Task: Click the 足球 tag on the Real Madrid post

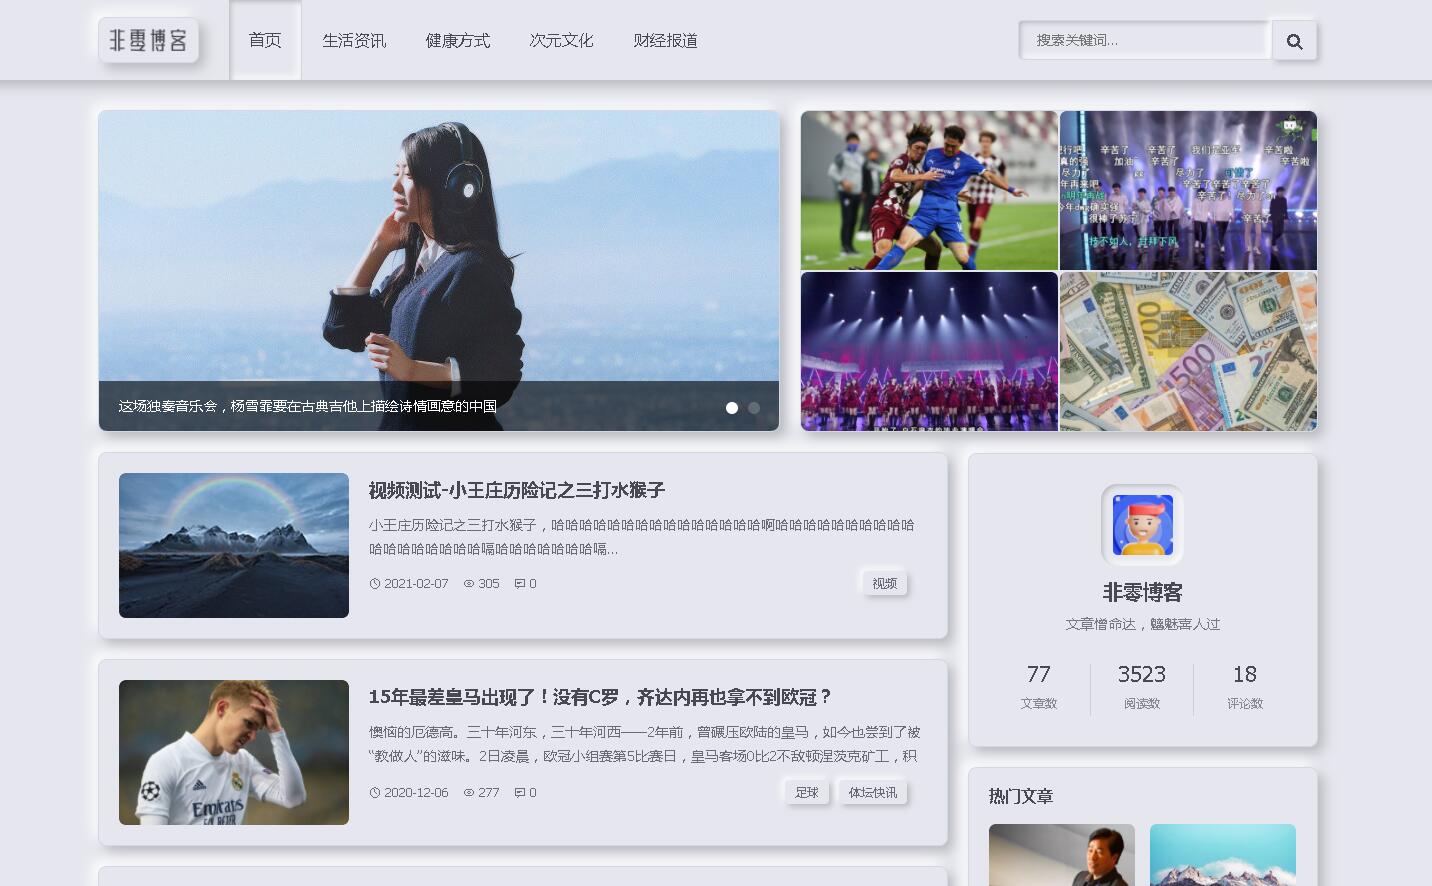Action: [807, 792]
